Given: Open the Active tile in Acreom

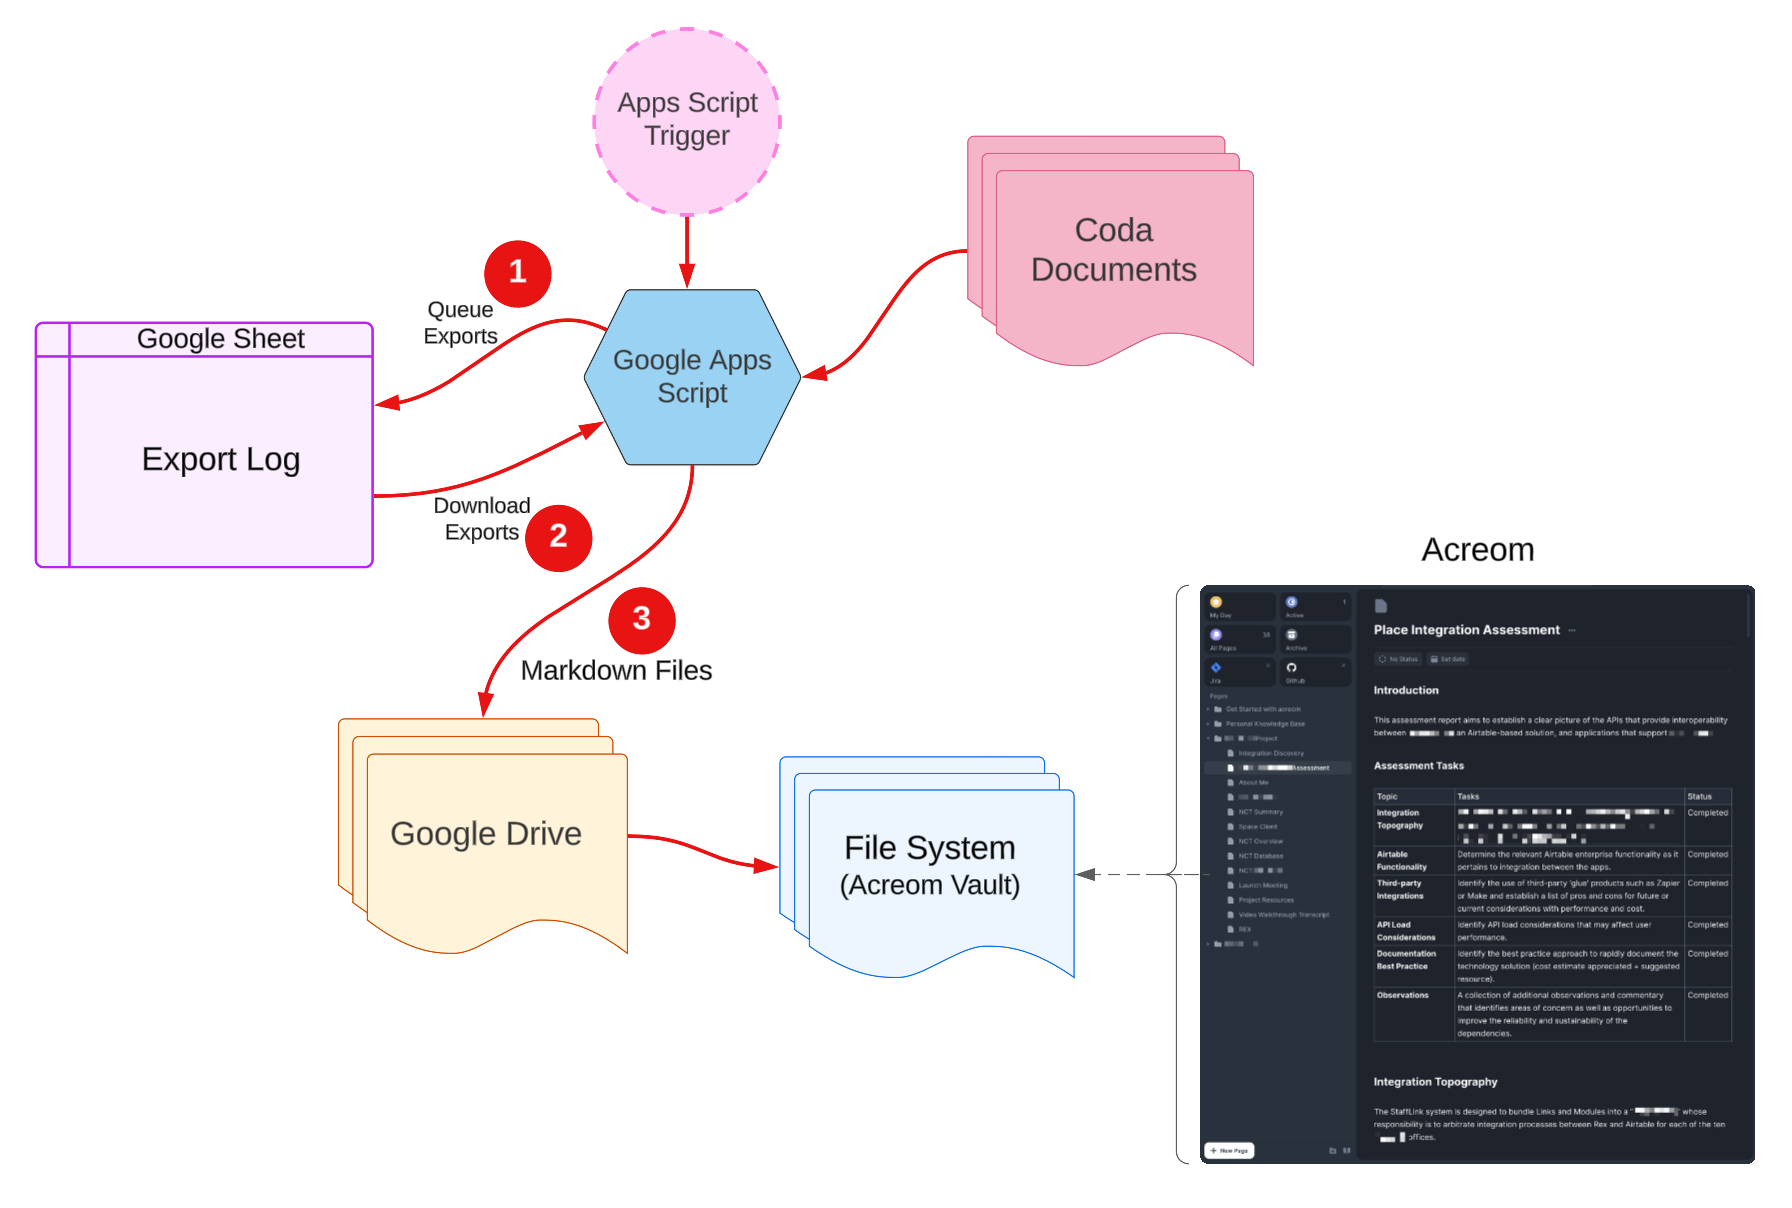Looking at the screenshot, I should pyautogui.click(x=1316, y=607).
